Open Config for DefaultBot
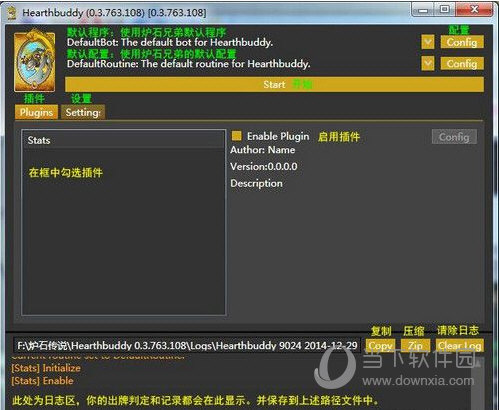The width and height of the screenshot is (499, 410). tap(462, 42)
